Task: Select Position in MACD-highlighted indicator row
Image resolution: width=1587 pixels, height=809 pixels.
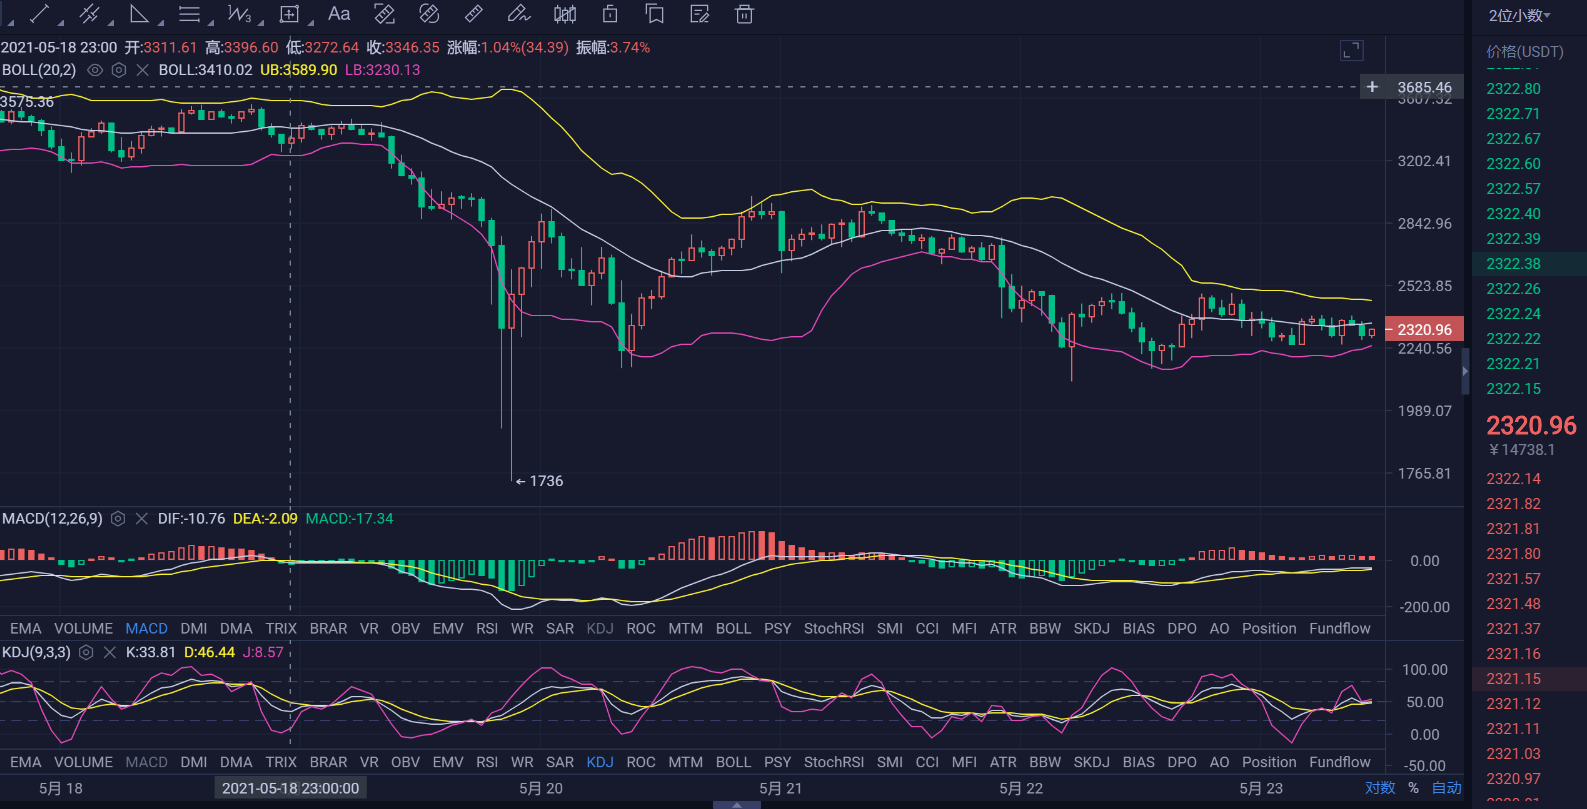Action: pyautogui.click(x=1269, y=629)
